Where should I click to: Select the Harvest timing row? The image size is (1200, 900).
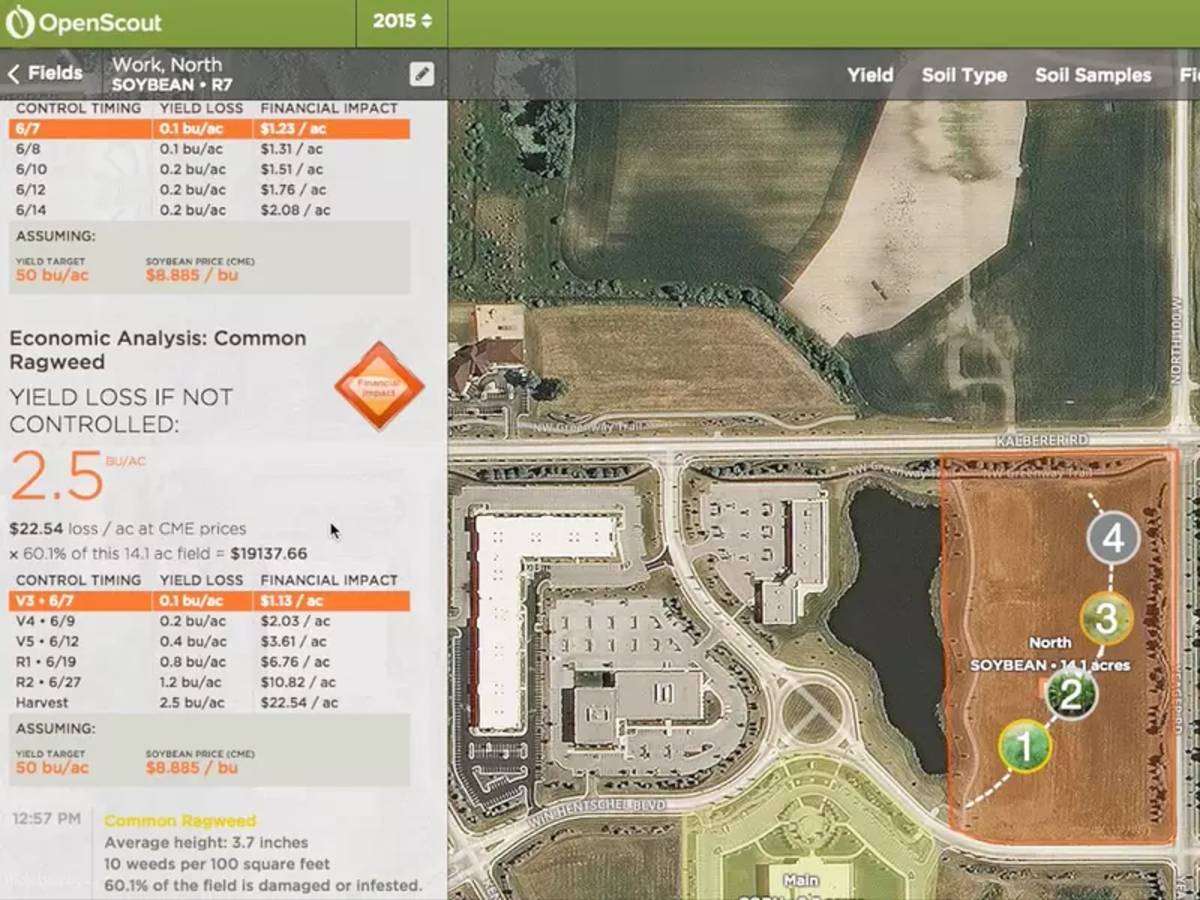[x=209, y=702]
